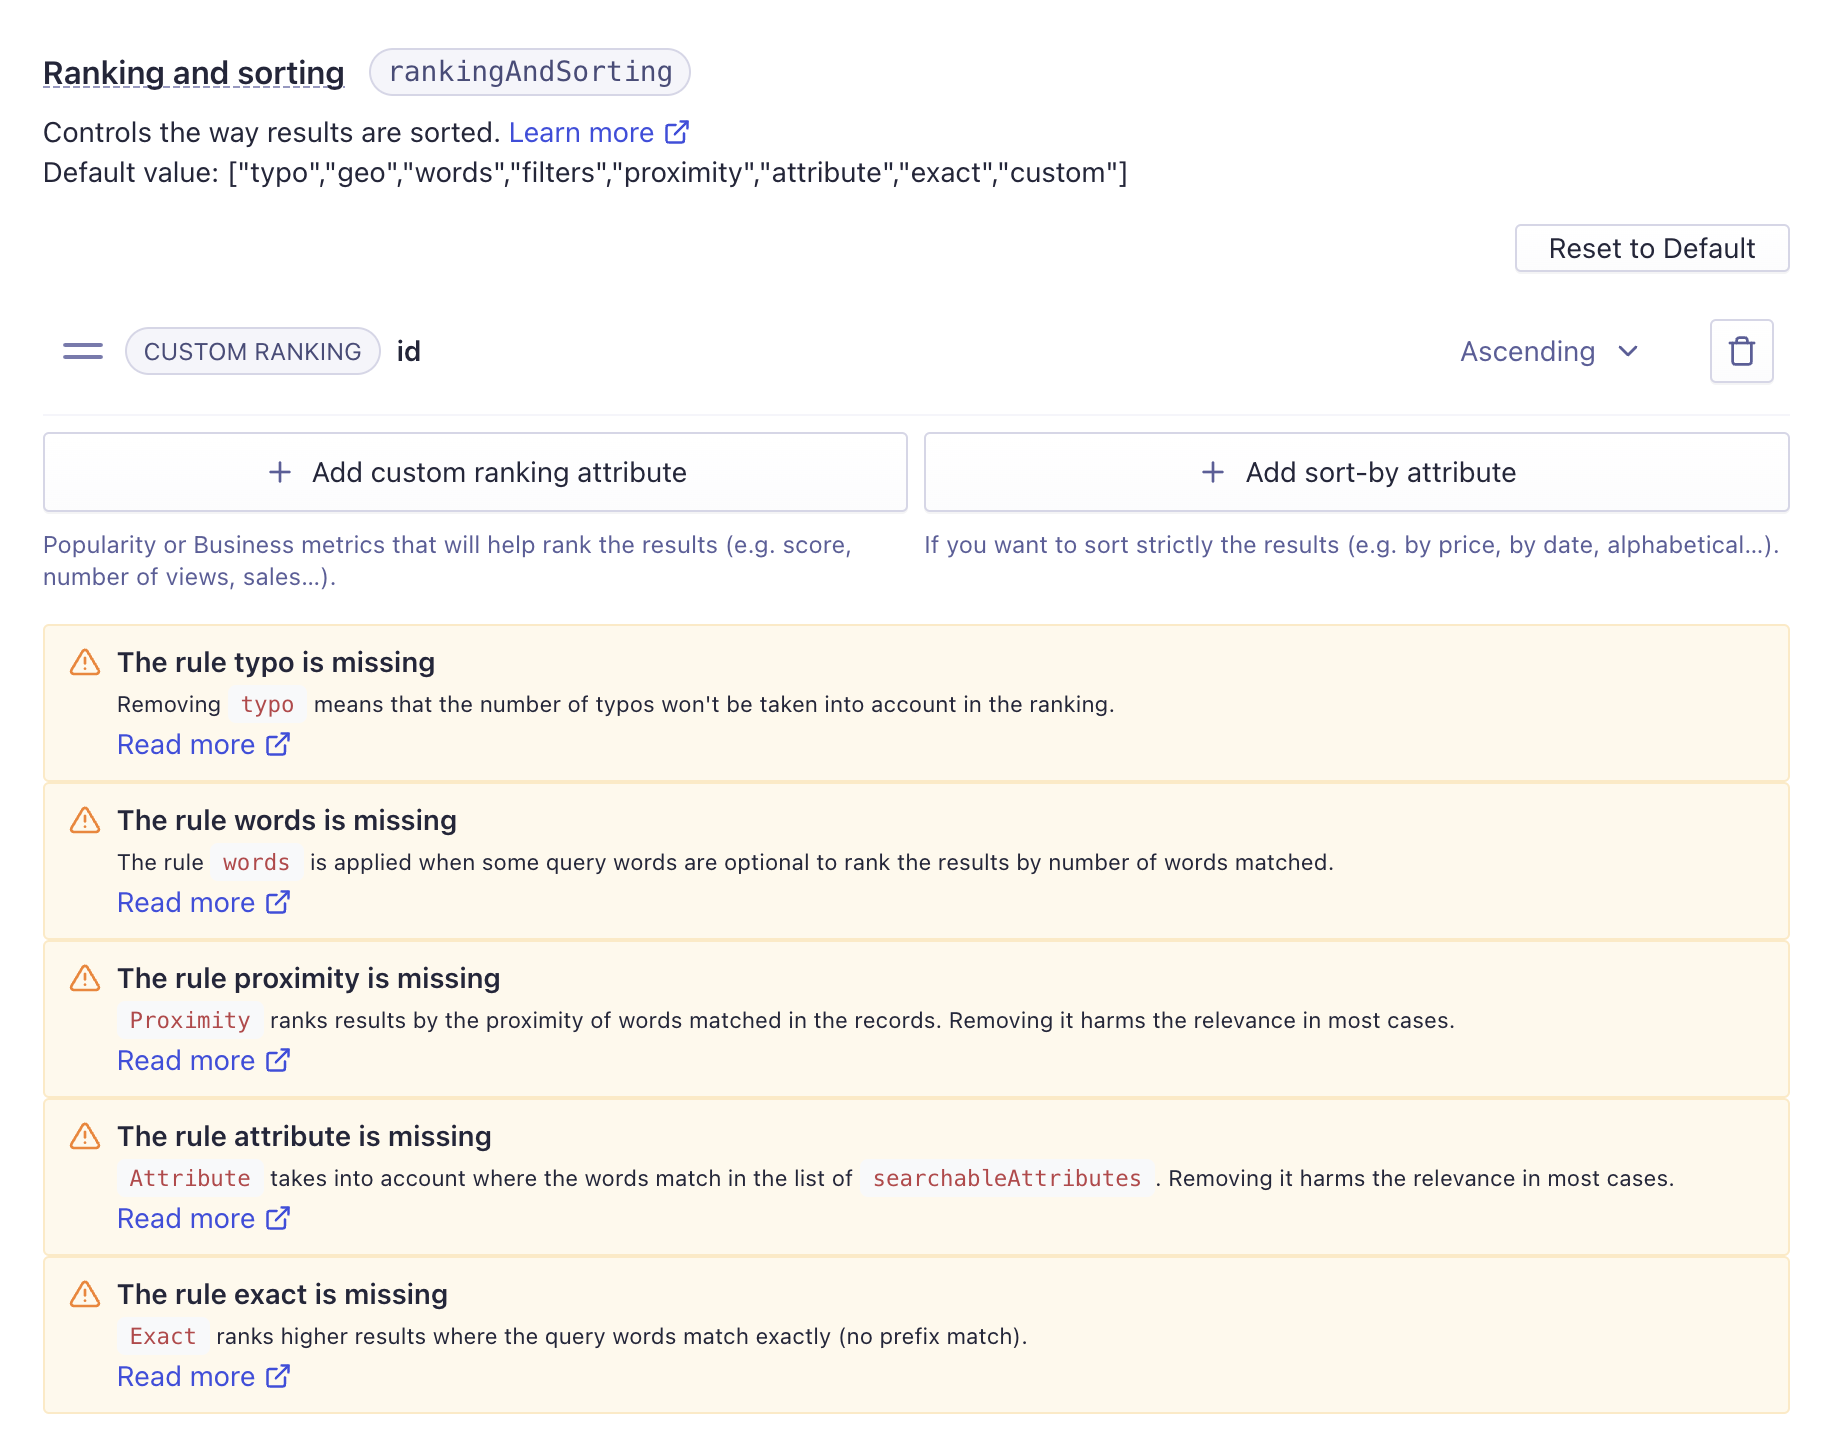Click the exact rule warning icon
1834x1434 pixels.
(85, 1294)
